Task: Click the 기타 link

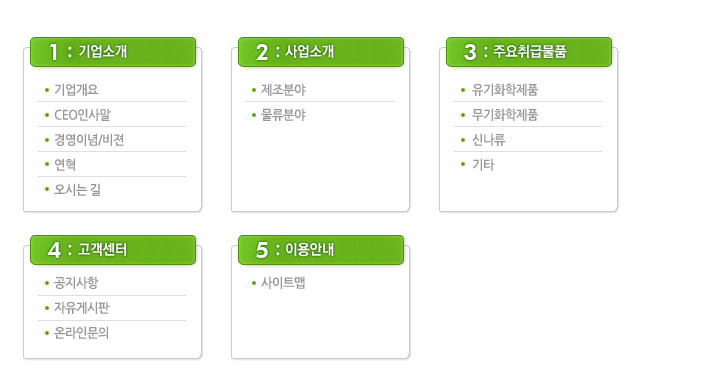Action: [483, 165]
